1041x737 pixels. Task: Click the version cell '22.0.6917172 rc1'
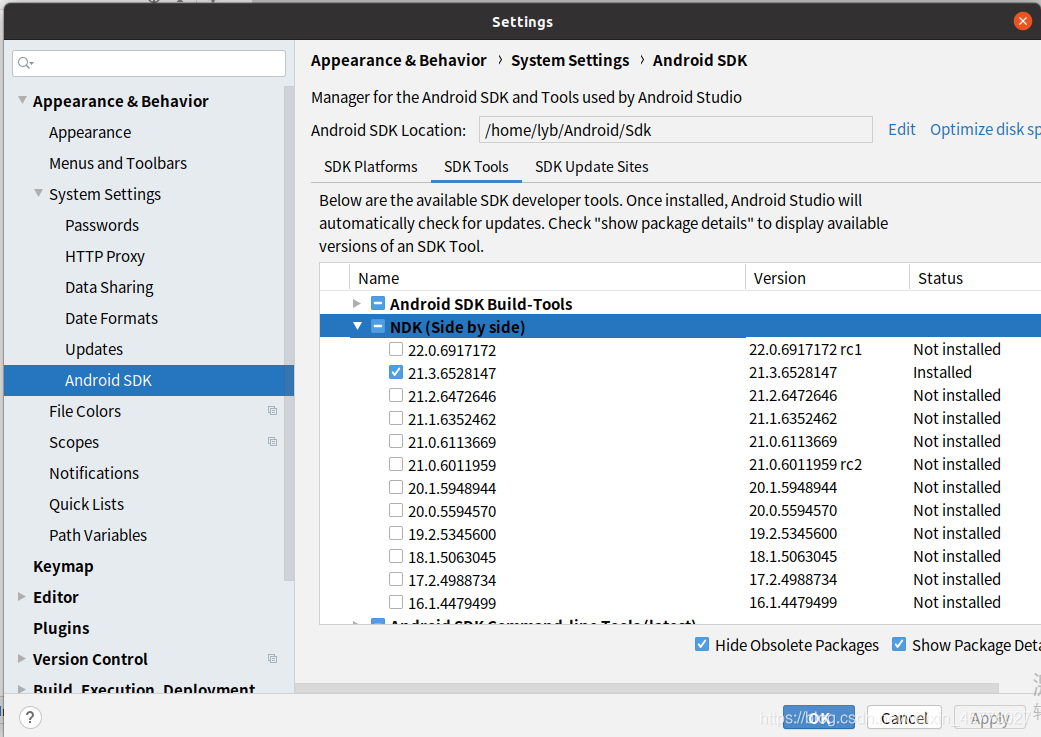(x=805, y=349)
